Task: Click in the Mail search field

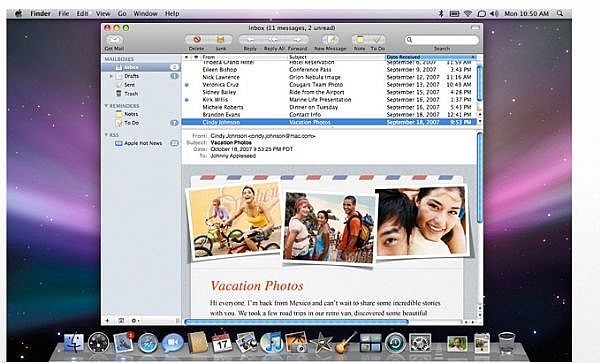Action: tap(442, 40)
